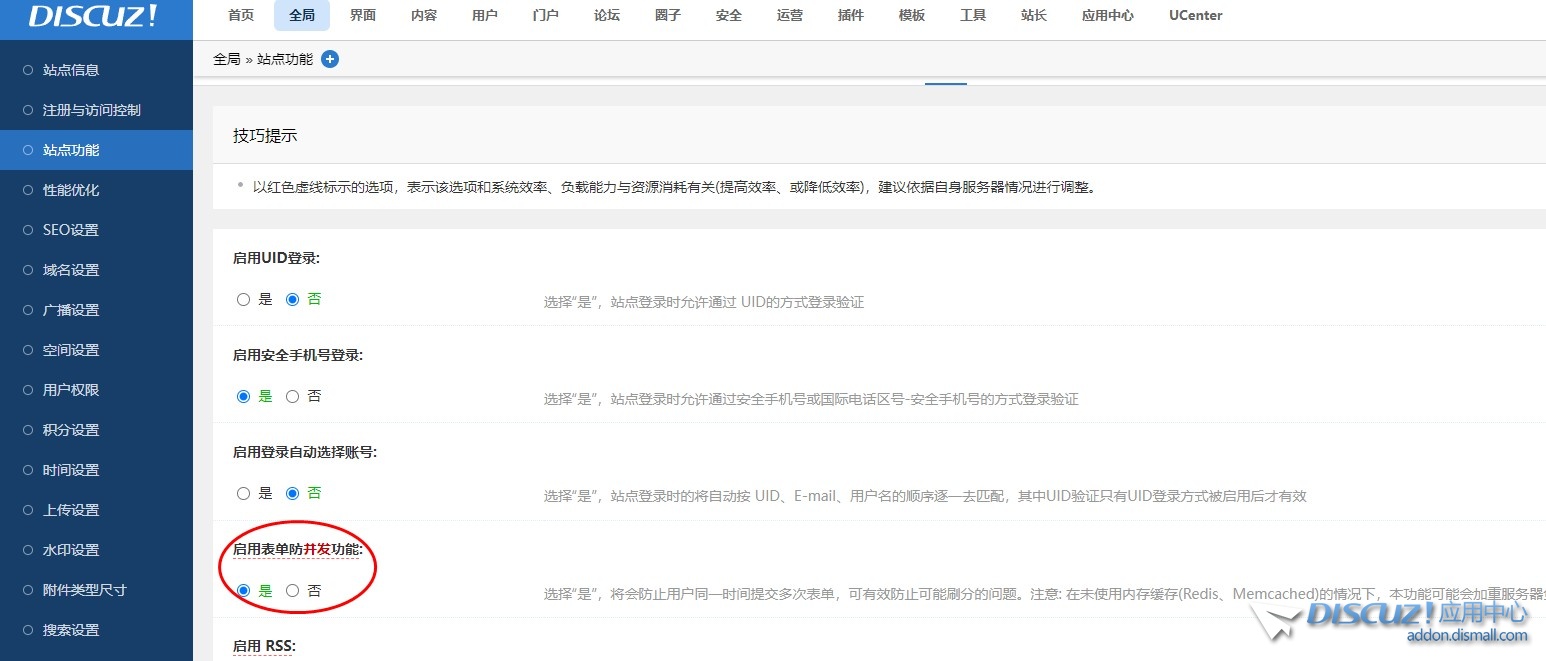This screenshot has width=1546, height=661.
Task: Click the blue plus icon in the breadcrumb bar
Action: click(x=330, y=59)
